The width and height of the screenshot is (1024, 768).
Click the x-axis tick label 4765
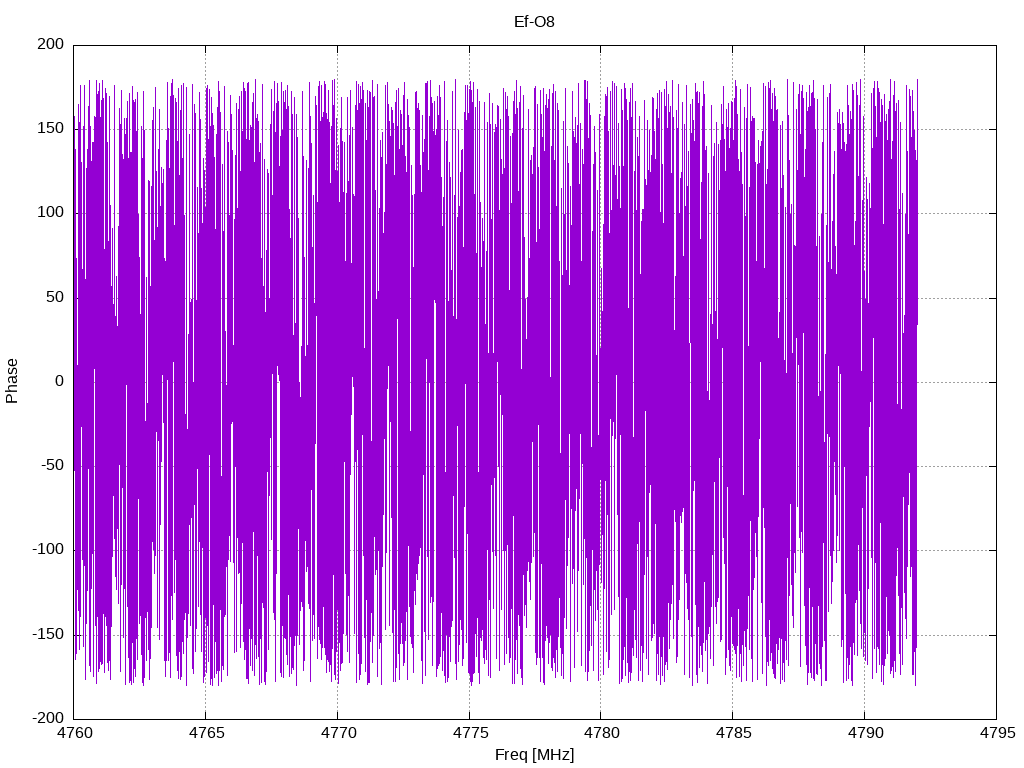coord(206,733)
